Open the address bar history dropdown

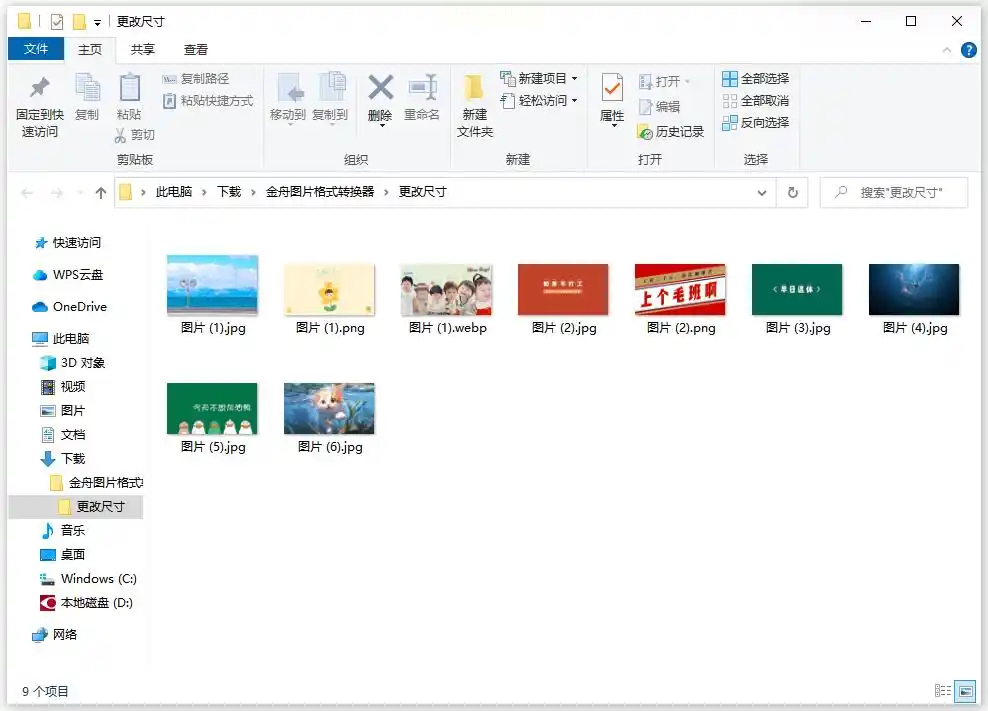pos(762,193)
